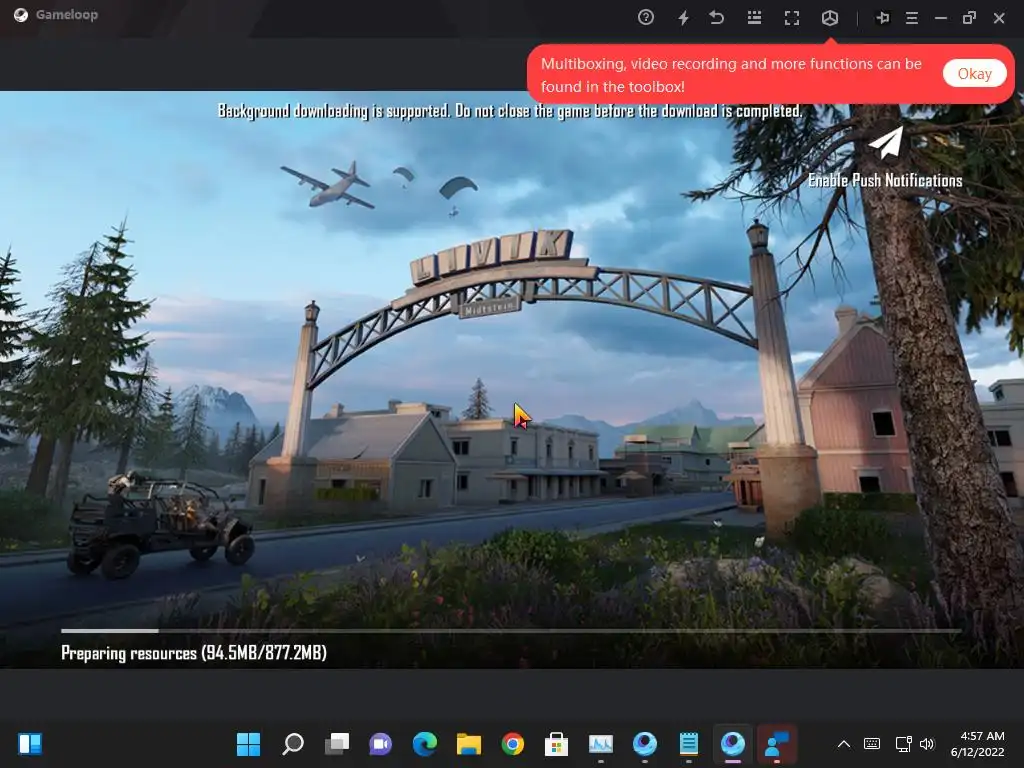Click the back arrow icon in title bar
Viewport: 1024px width, 768px height.
click(716, 18)
